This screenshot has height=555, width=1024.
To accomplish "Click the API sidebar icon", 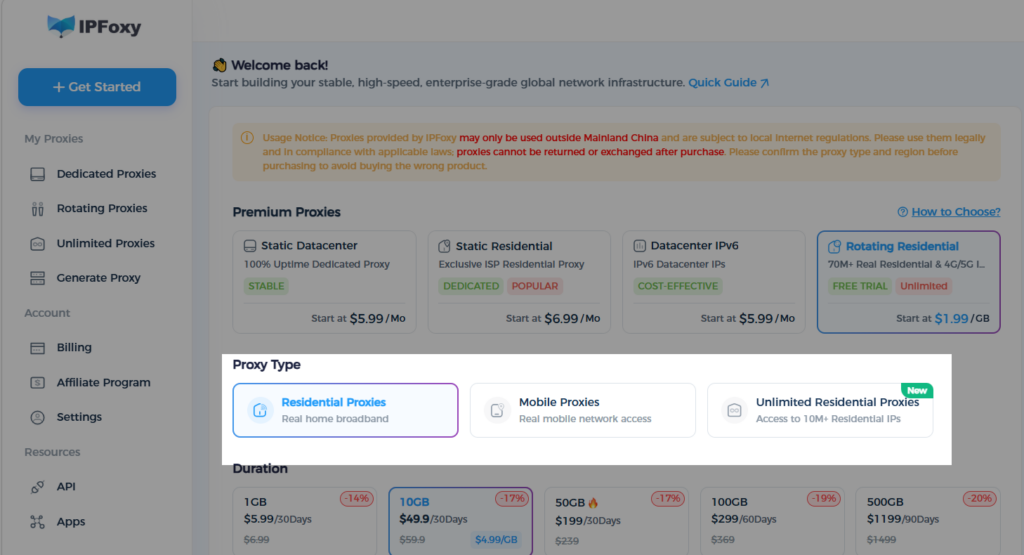I will 38,487.
